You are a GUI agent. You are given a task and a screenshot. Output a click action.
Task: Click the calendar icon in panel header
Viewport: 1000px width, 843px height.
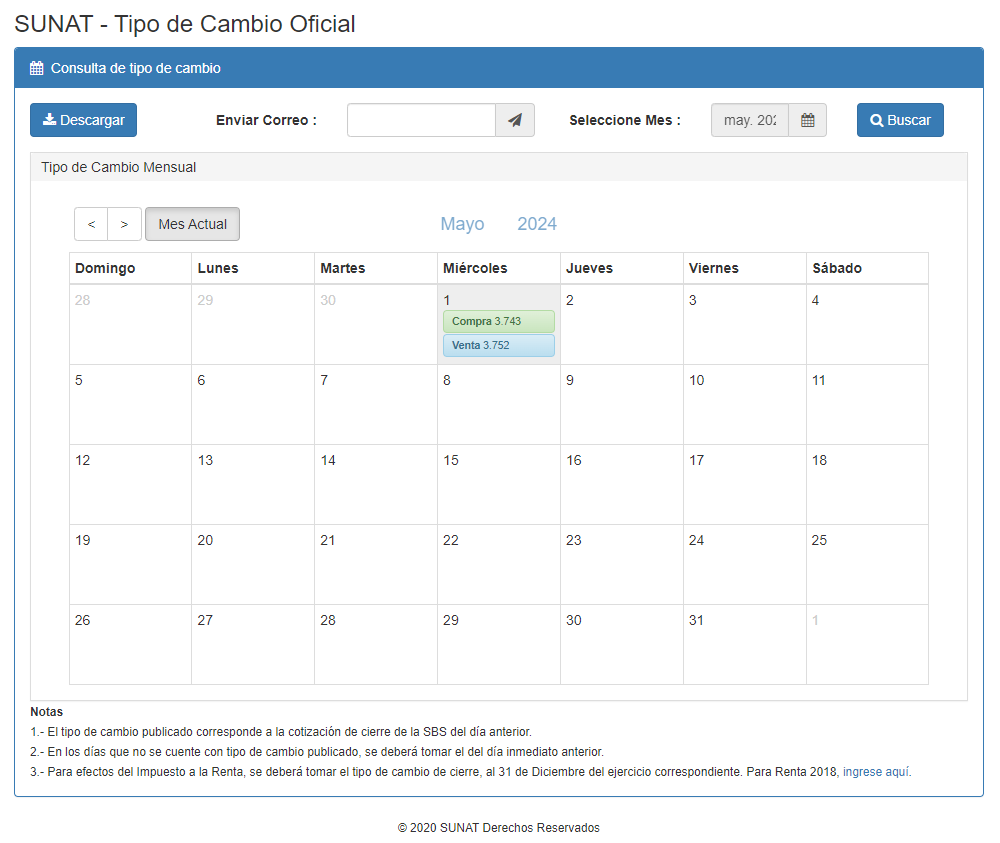coord(37,68)
